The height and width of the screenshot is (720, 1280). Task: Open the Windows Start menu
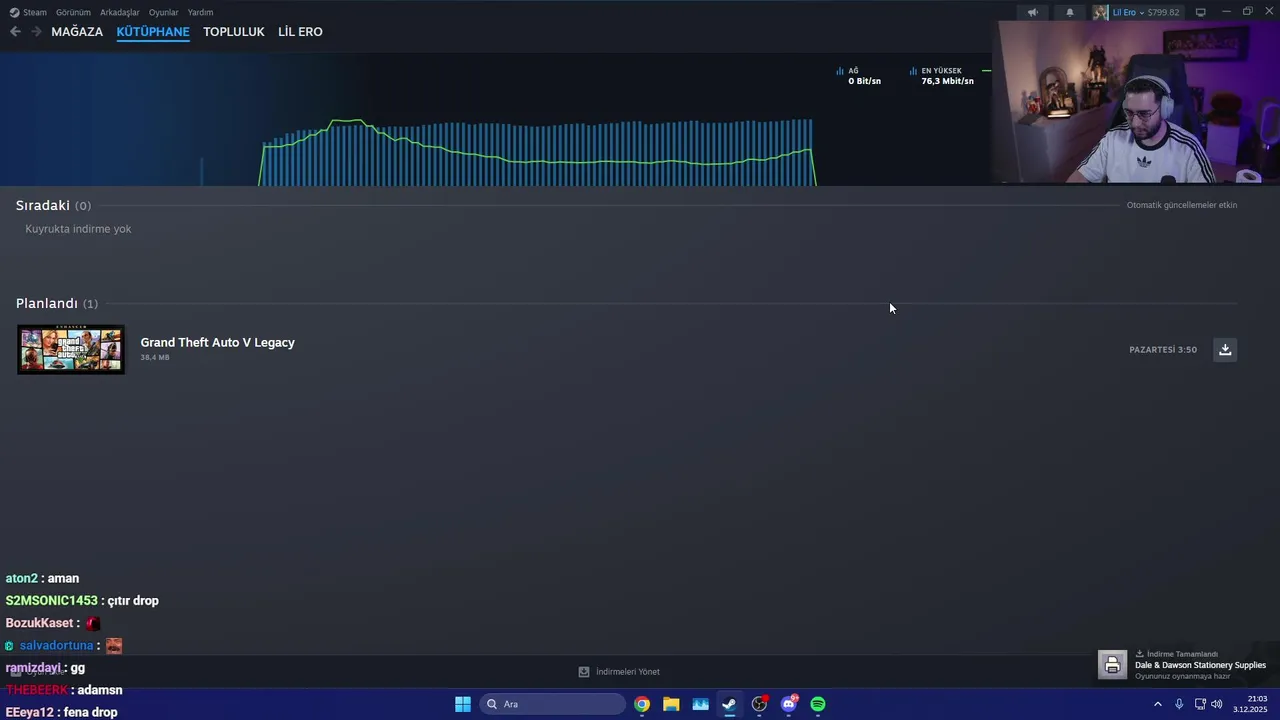coord(463,704)
